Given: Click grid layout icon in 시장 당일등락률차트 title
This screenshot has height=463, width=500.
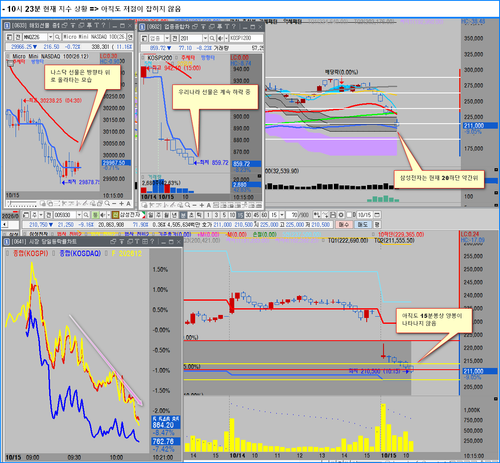Looking at the screenshot, I should coord(145,241).
